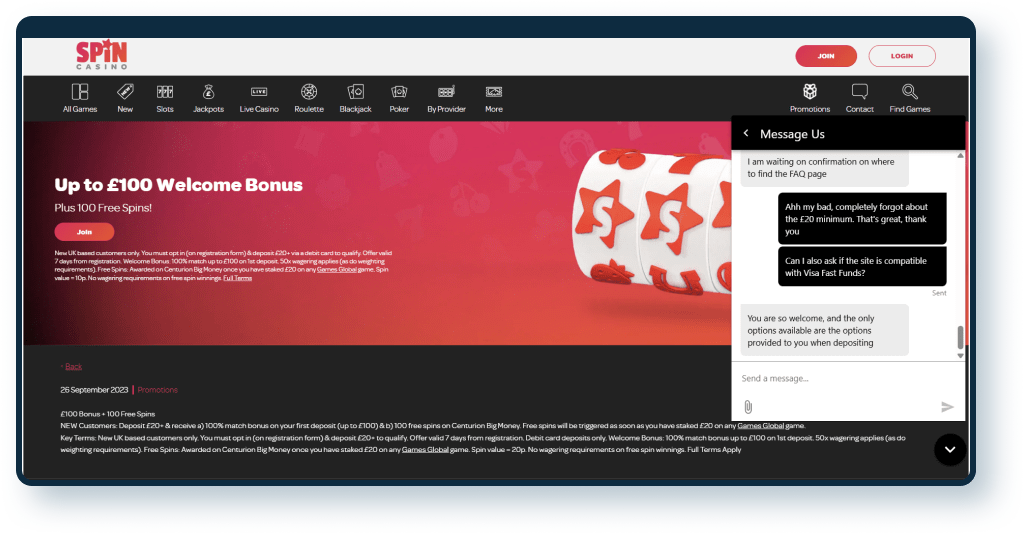This screenshot has width=1024, height=534.
Task: Open the Full Terms link in banner
Action: [x=237, y=278]
